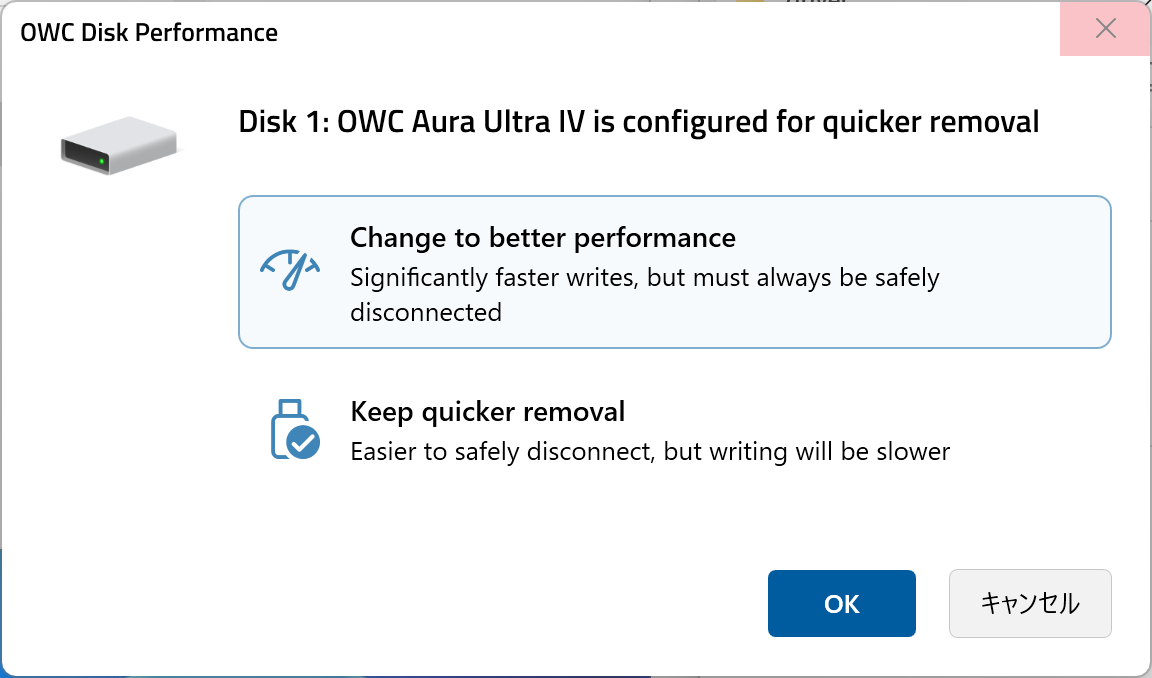Choose the "Keep quicker removal" option
The height and width of the screenshot is (678, 1152).
tap(487, 411)
